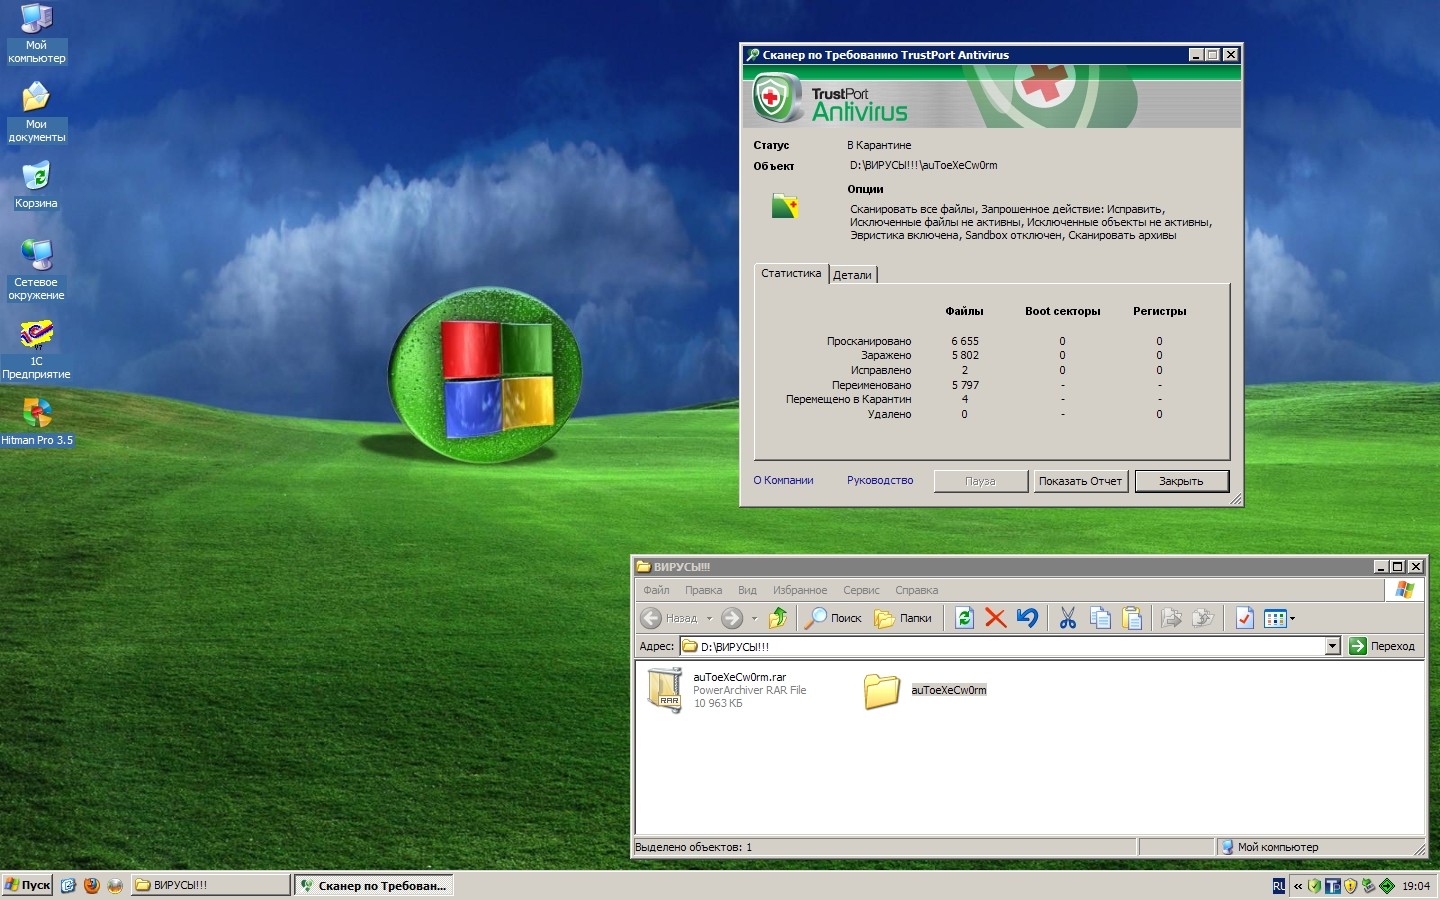This screenshot has height=900, width=1440.
Task: Switch to the Детали tab
Action: (x=852, y=275)
